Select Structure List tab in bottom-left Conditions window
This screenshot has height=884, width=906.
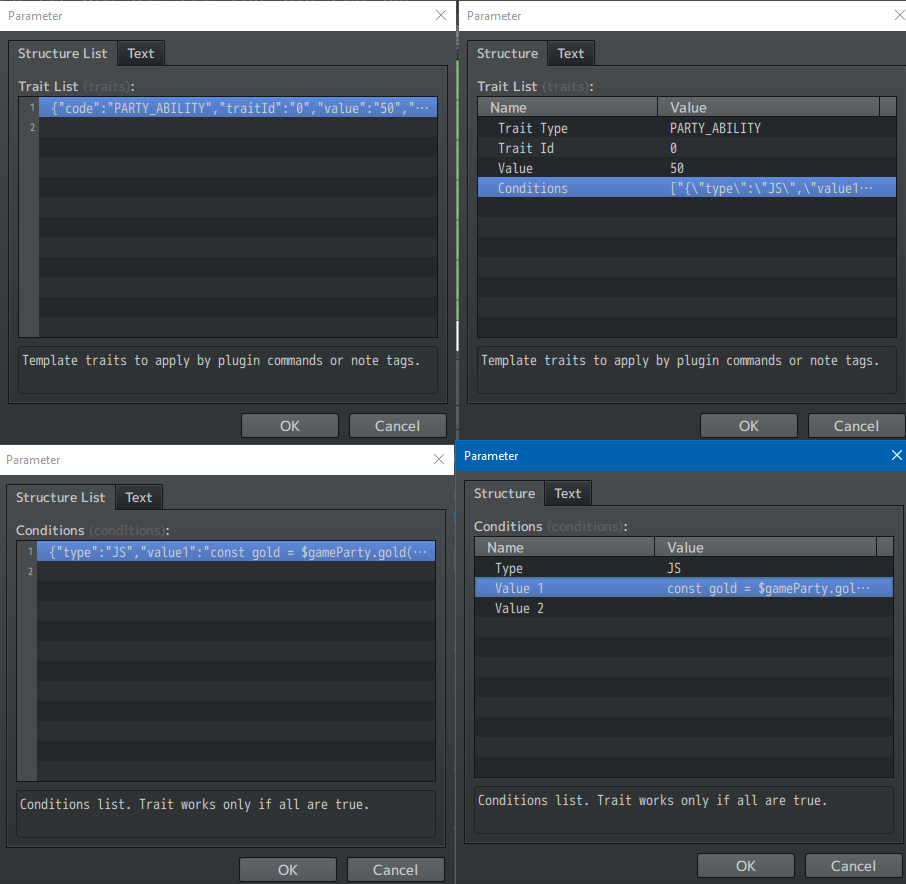[x=61, y=497]
